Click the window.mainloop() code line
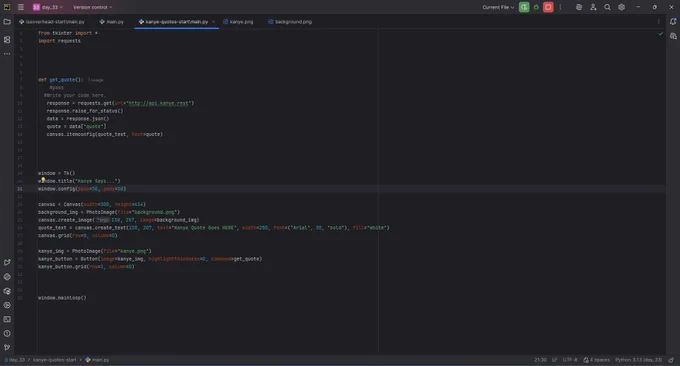This screenshot has height=366, width=680. click(x=62, y=298)
